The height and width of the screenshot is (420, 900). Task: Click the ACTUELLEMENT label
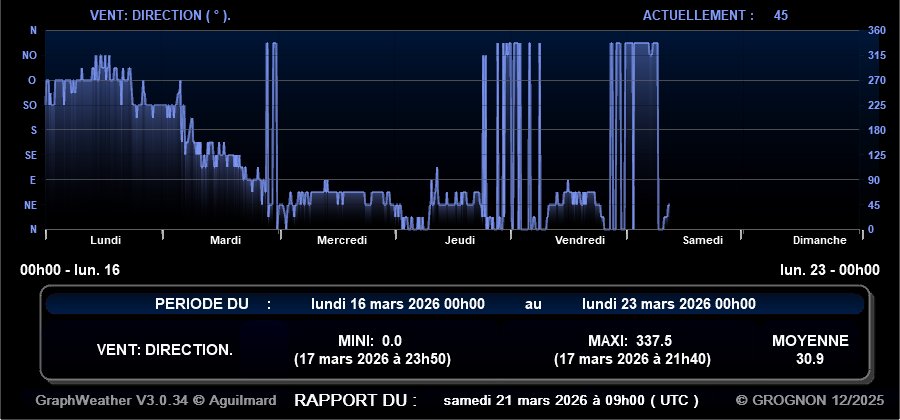[x=698, y=16]
